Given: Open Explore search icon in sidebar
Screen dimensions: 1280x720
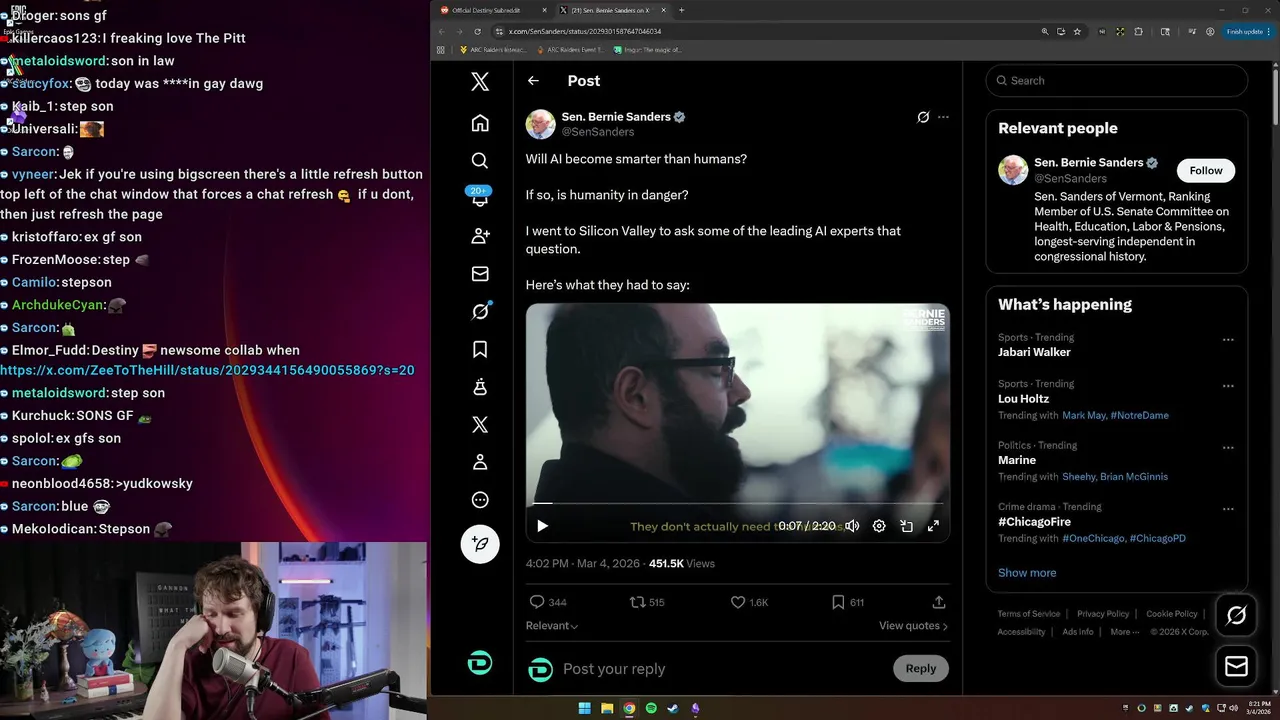Looking at the screenshot, I should point(480,160).
